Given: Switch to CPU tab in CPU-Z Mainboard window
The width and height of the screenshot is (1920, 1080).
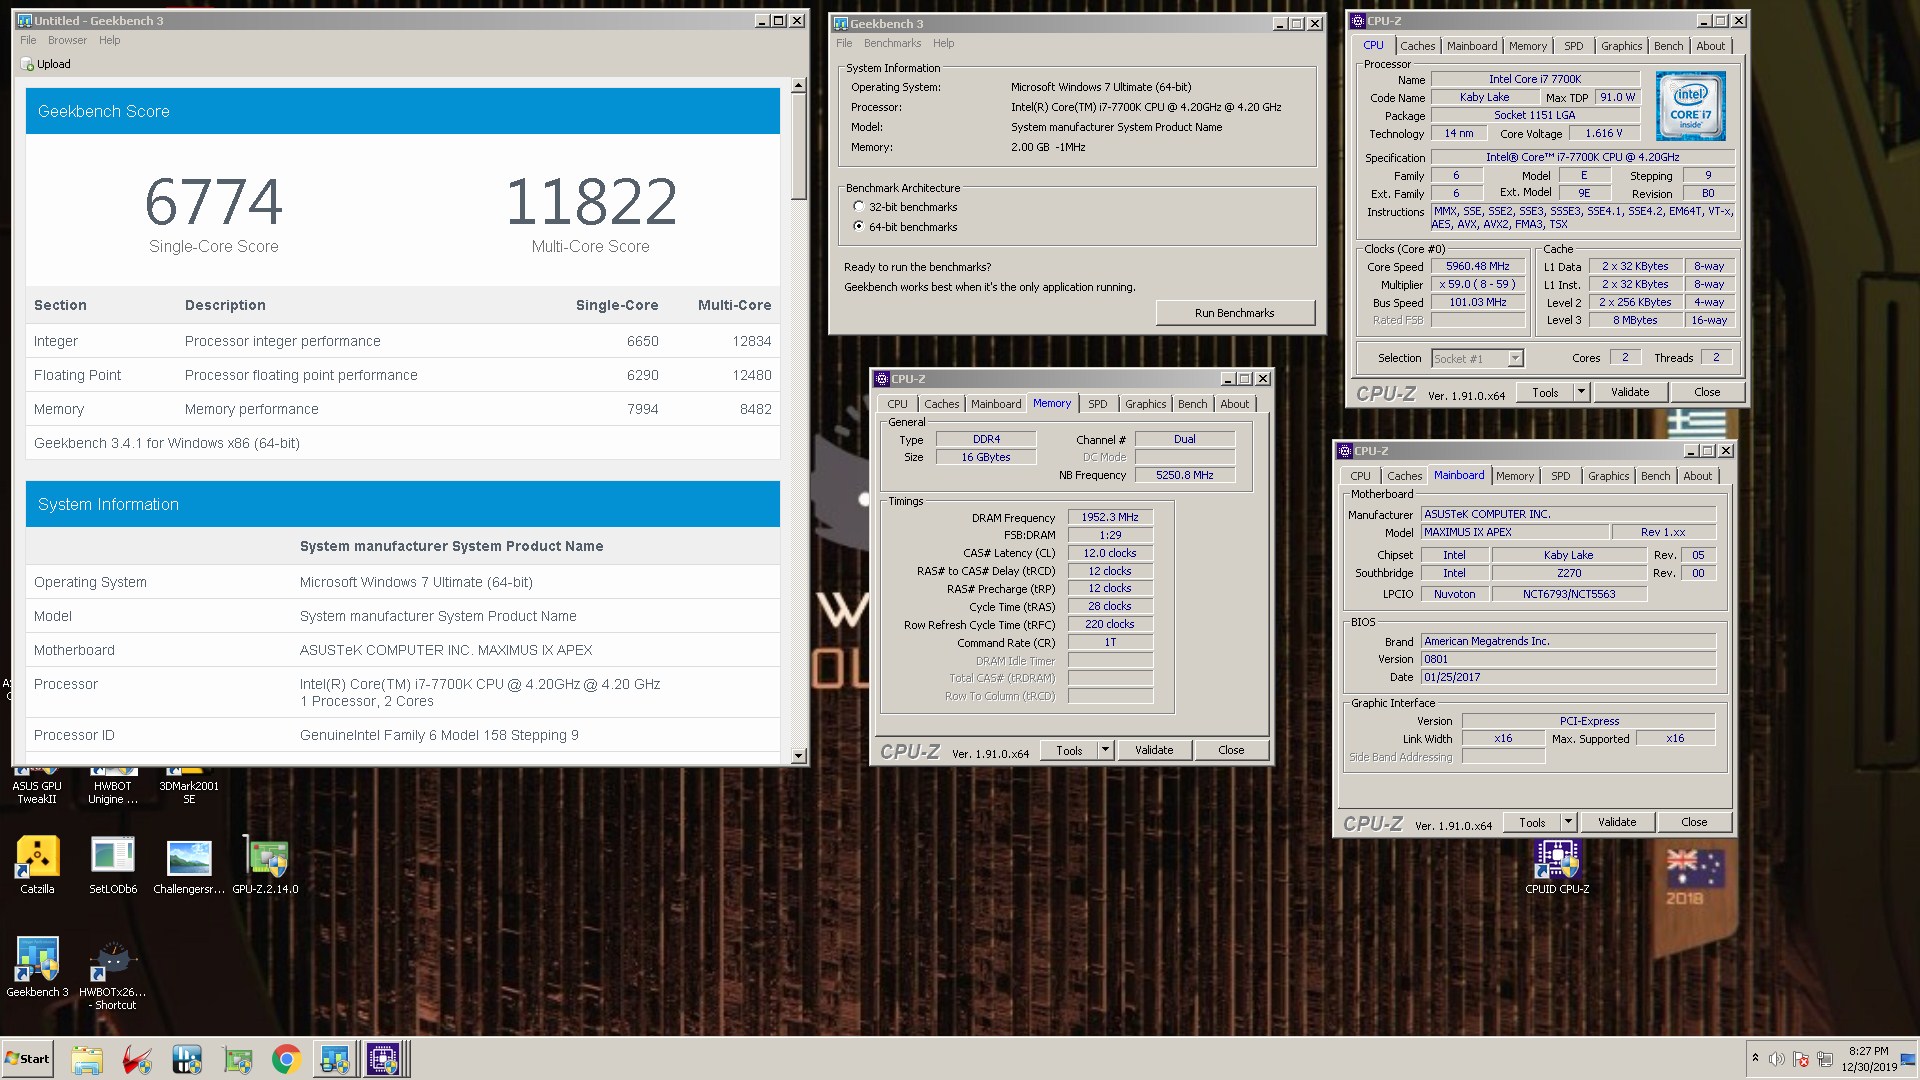Looking at the screenshot, I should pos(1360,476).
